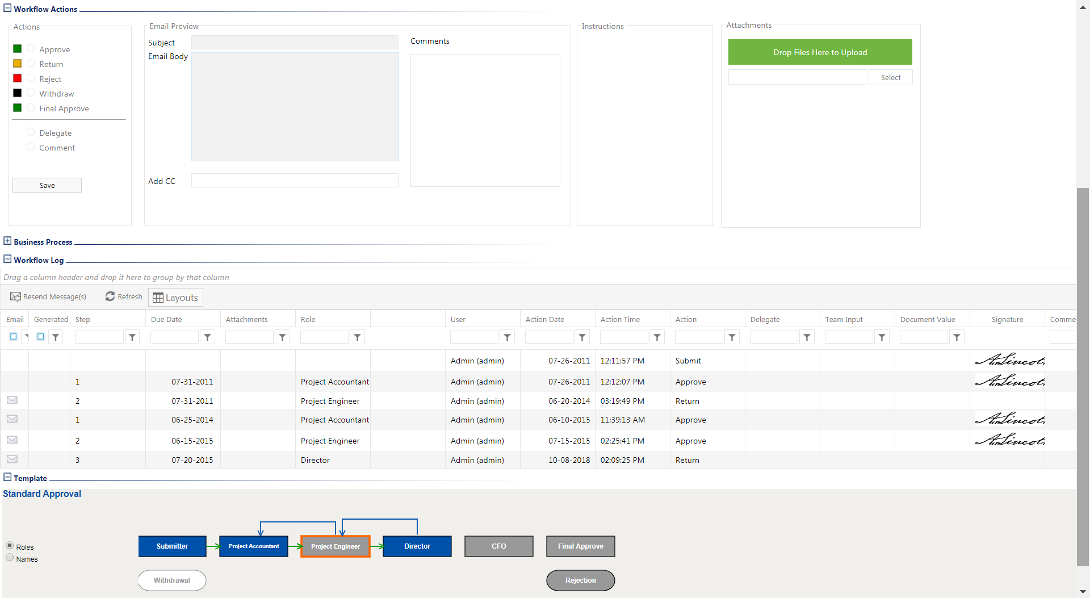
Task: Select the Names radio option in Template
Action: 10,558
